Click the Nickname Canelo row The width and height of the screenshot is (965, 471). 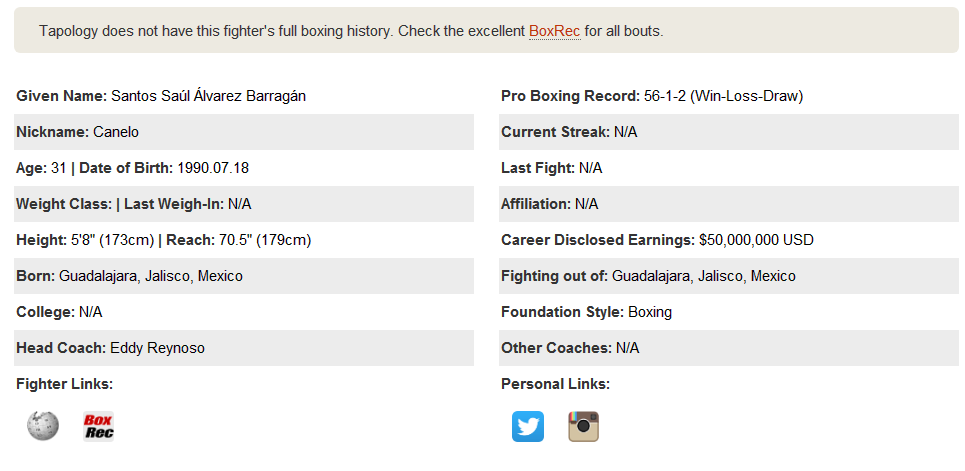244,132
